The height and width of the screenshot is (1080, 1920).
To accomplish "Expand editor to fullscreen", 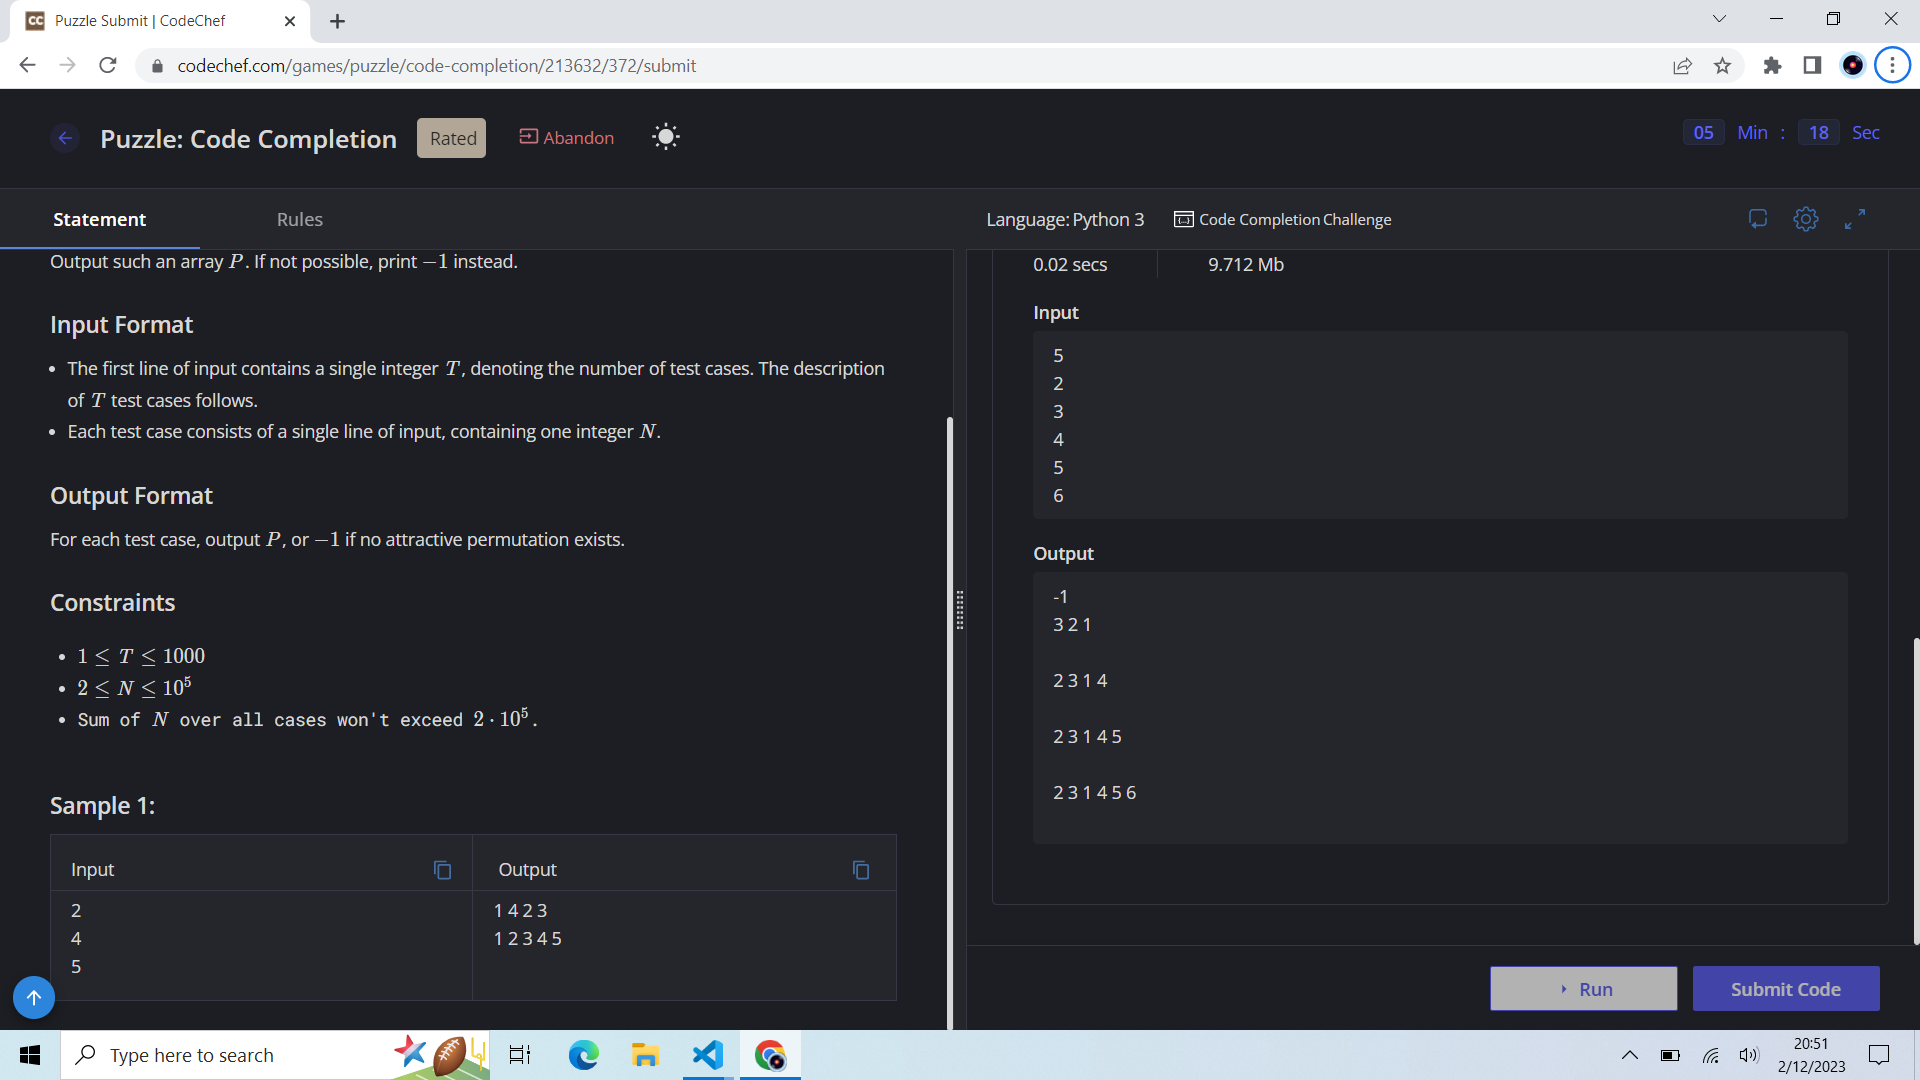I will click(1855, 219).
